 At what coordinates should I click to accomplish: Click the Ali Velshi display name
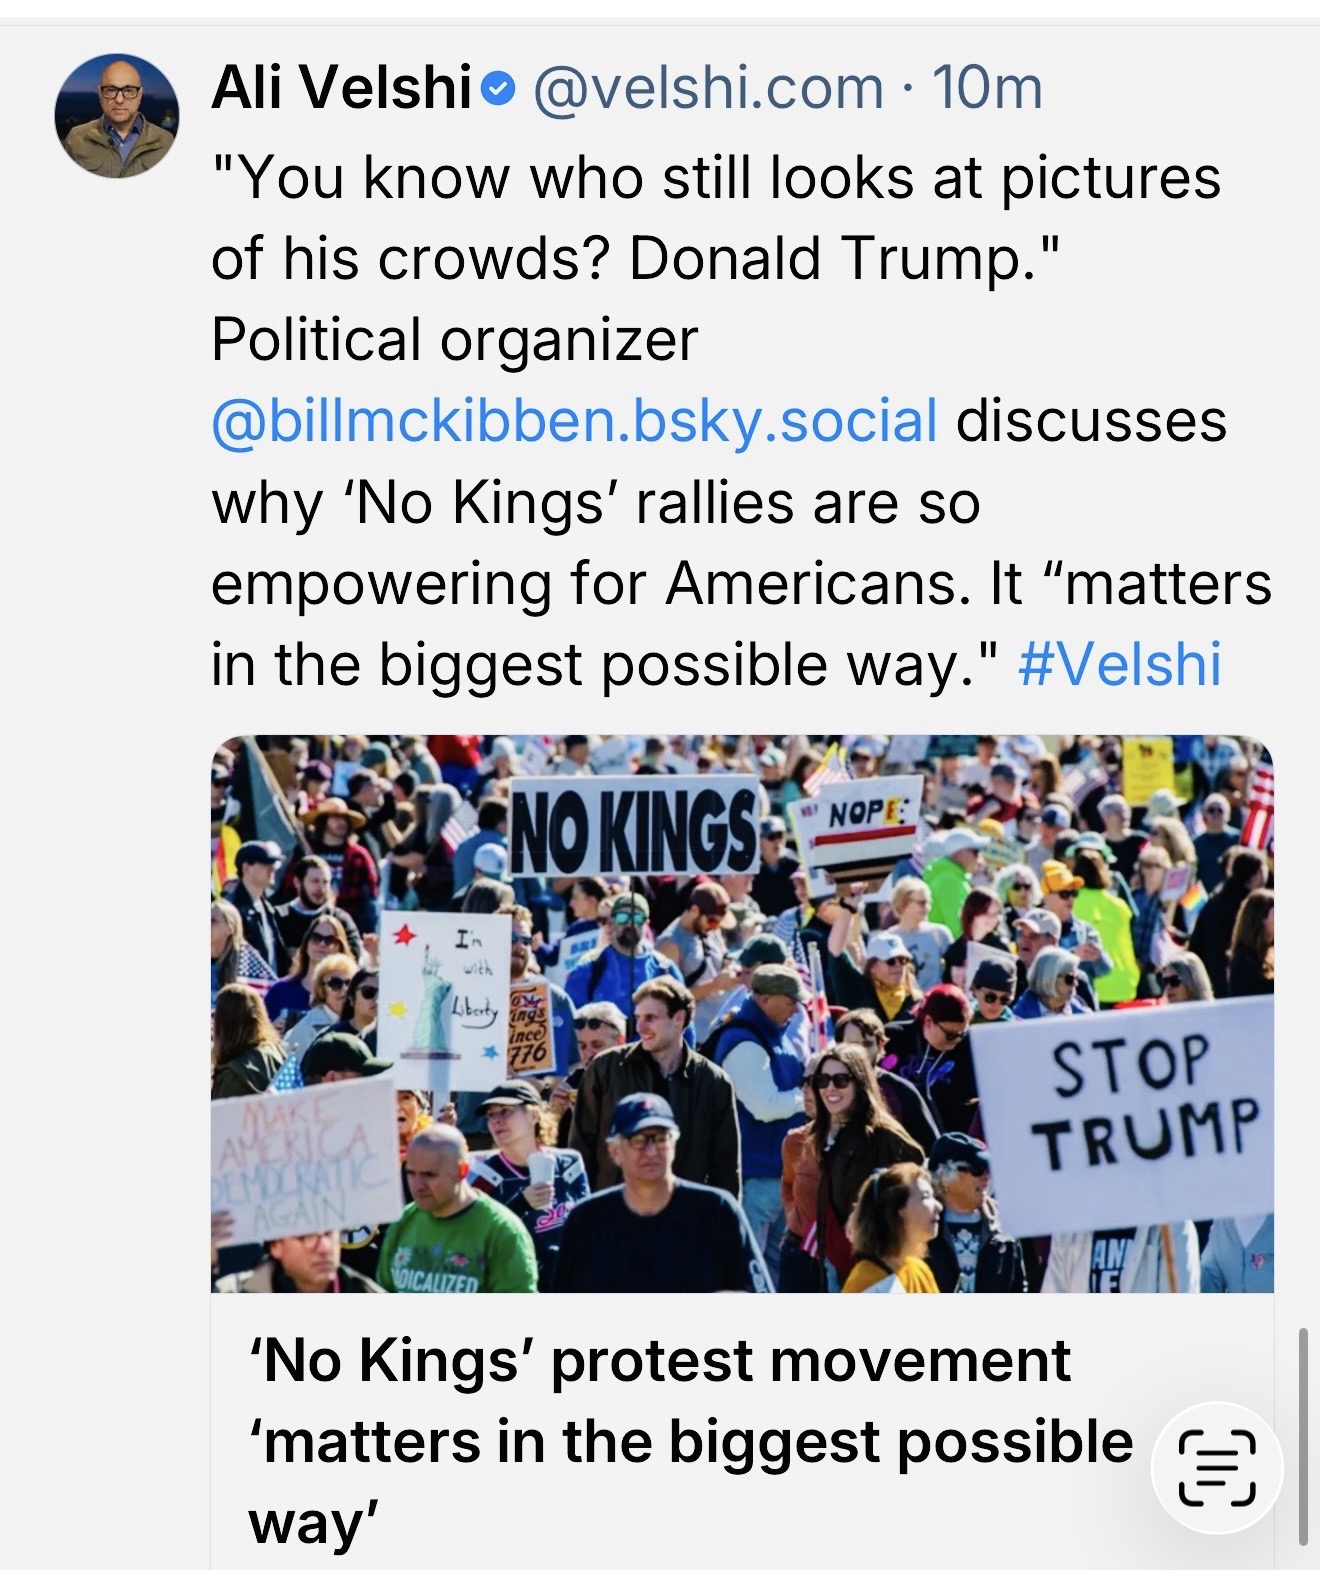pyautogui.click(x=341, y=88)
